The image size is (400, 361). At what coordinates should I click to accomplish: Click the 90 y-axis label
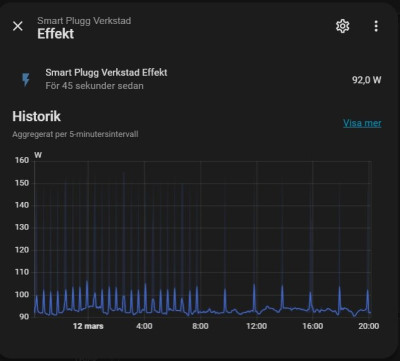click(24, 317)
